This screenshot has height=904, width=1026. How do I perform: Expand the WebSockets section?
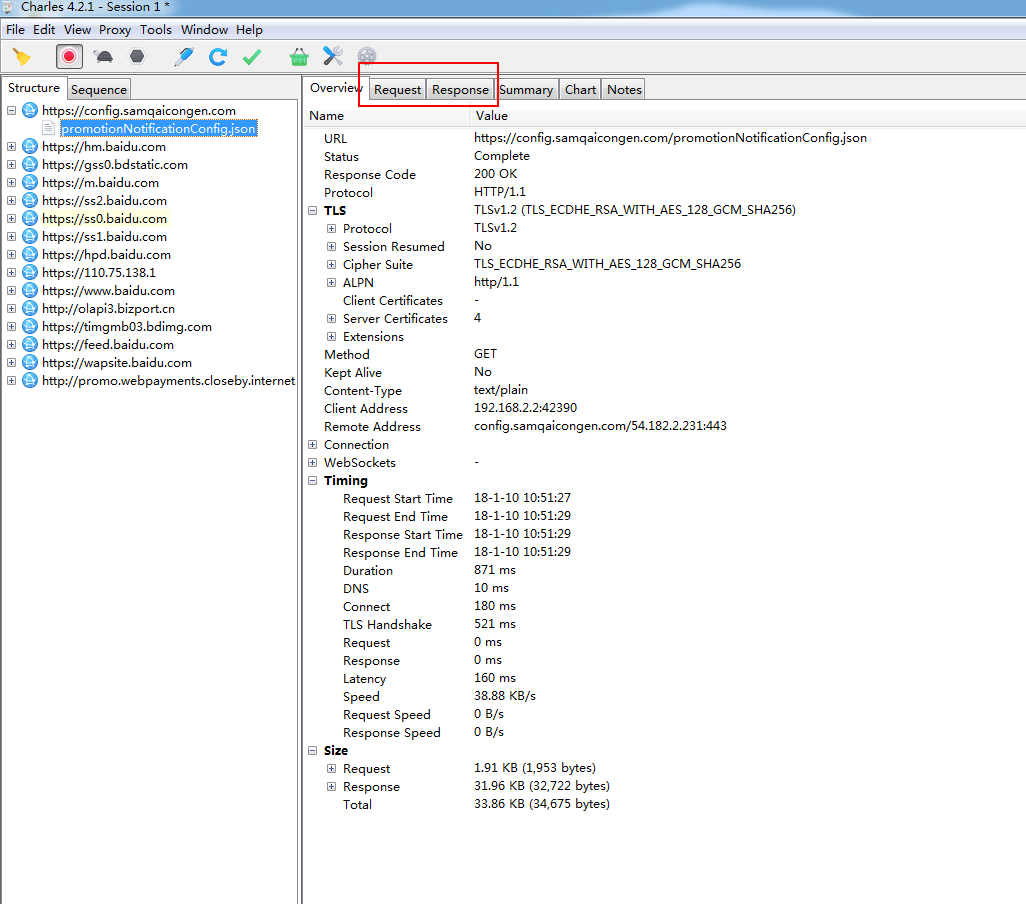(x=313, y=462)
